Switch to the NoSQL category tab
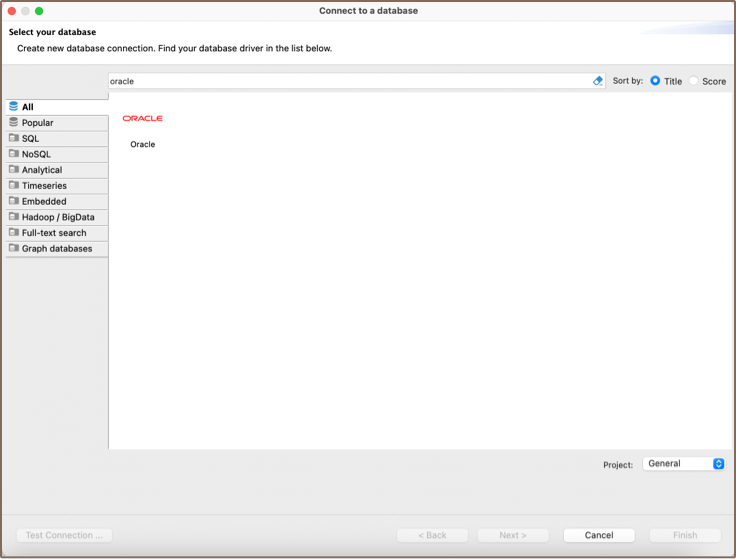Screen dimensions: 736x559 (57, 154)
